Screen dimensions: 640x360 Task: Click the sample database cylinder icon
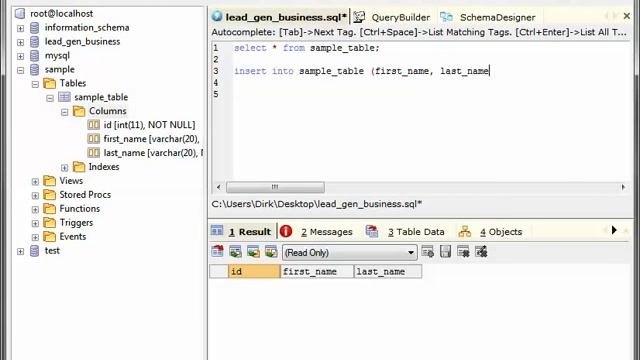pos(35,69)
